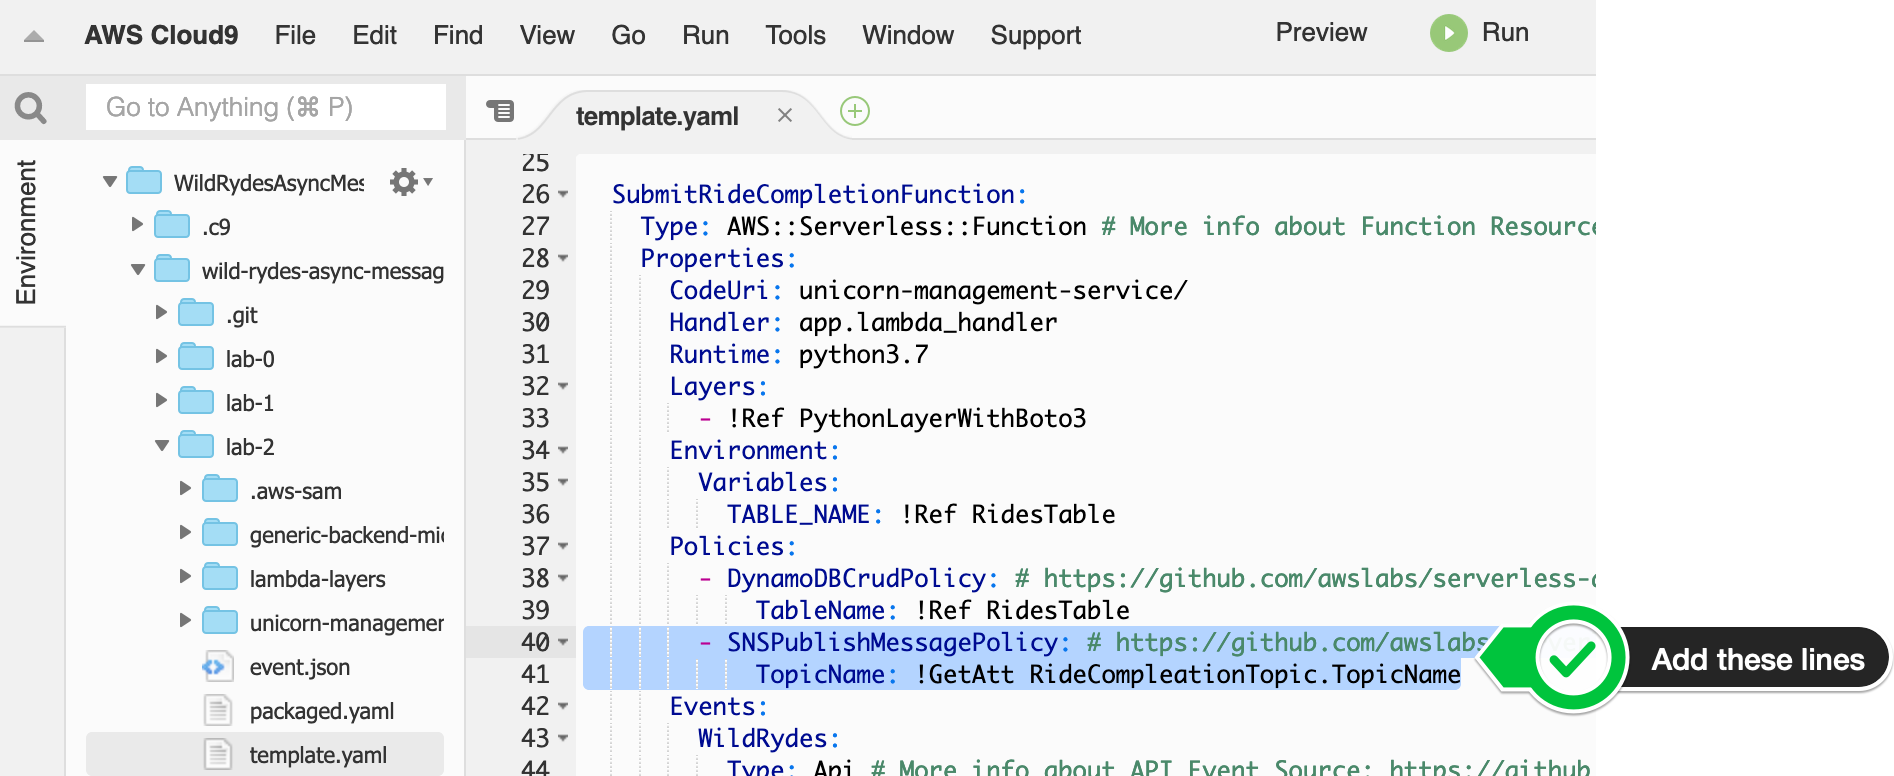
Task: Open the tab list pane icon
Action: tap(500, 110)
